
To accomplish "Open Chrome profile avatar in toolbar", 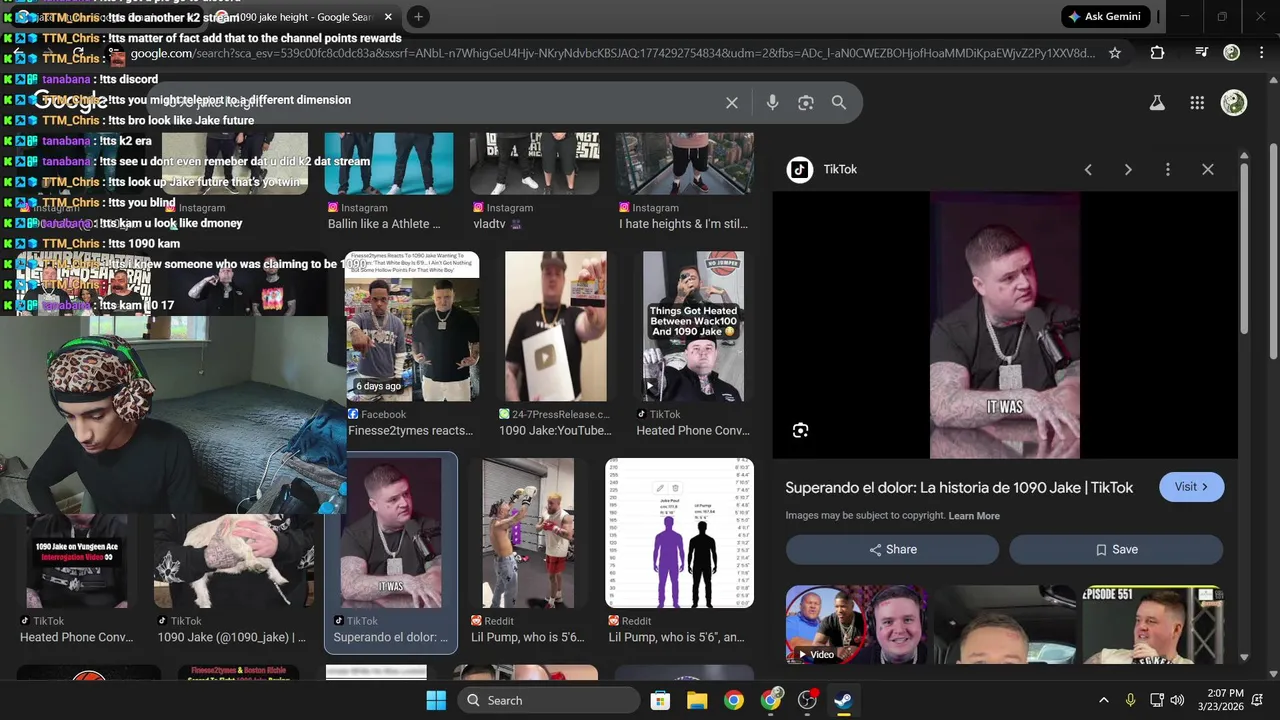I will pos(1232,52).
